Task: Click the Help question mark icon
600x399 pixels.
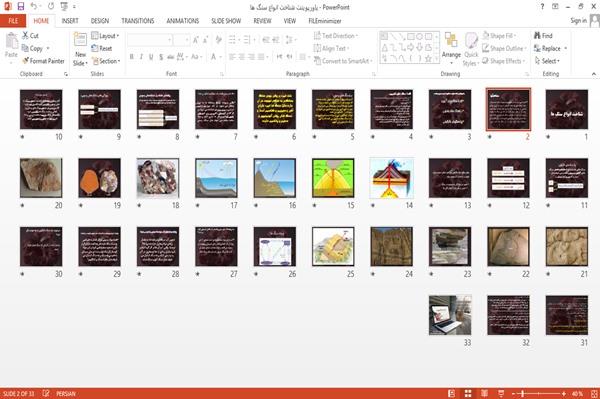Action: tap(542, 7)
